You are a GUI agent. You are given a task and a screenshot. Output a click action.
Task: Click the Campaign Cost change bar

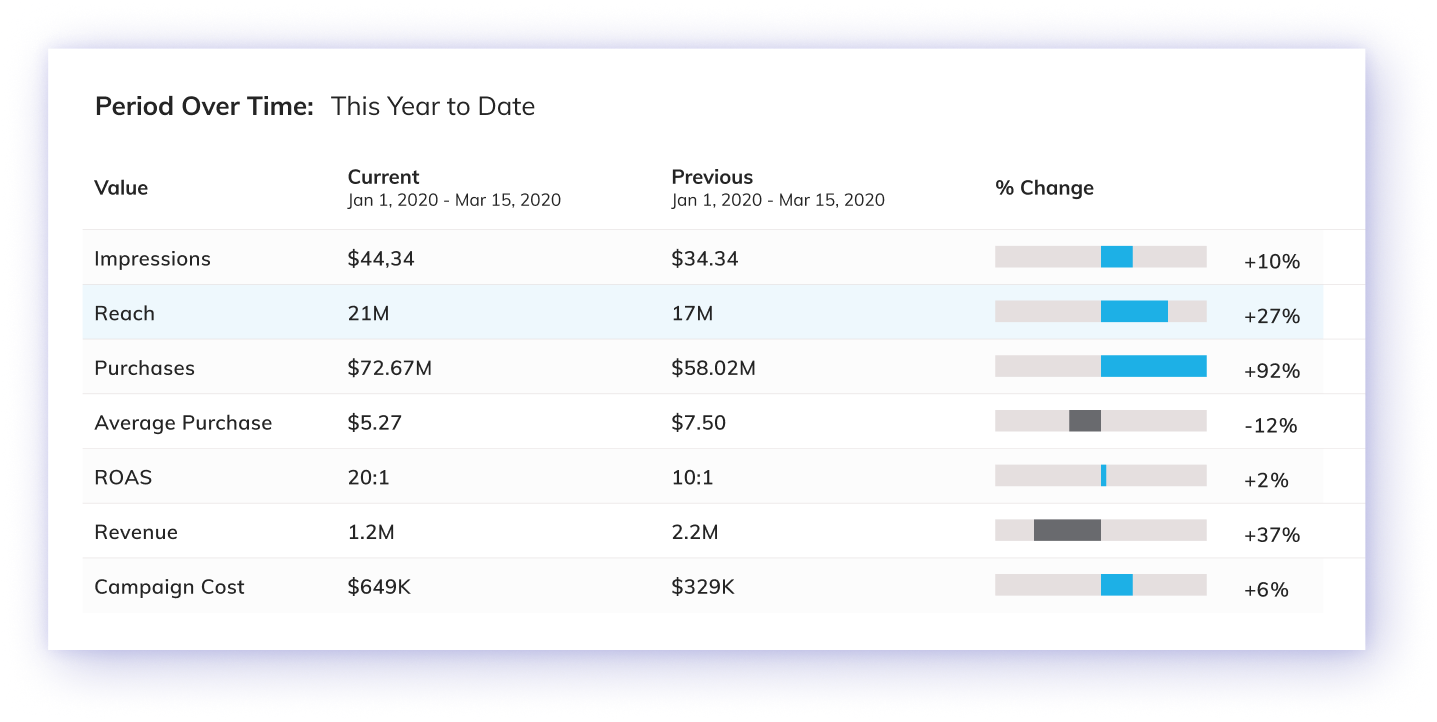pos(1116,585)
